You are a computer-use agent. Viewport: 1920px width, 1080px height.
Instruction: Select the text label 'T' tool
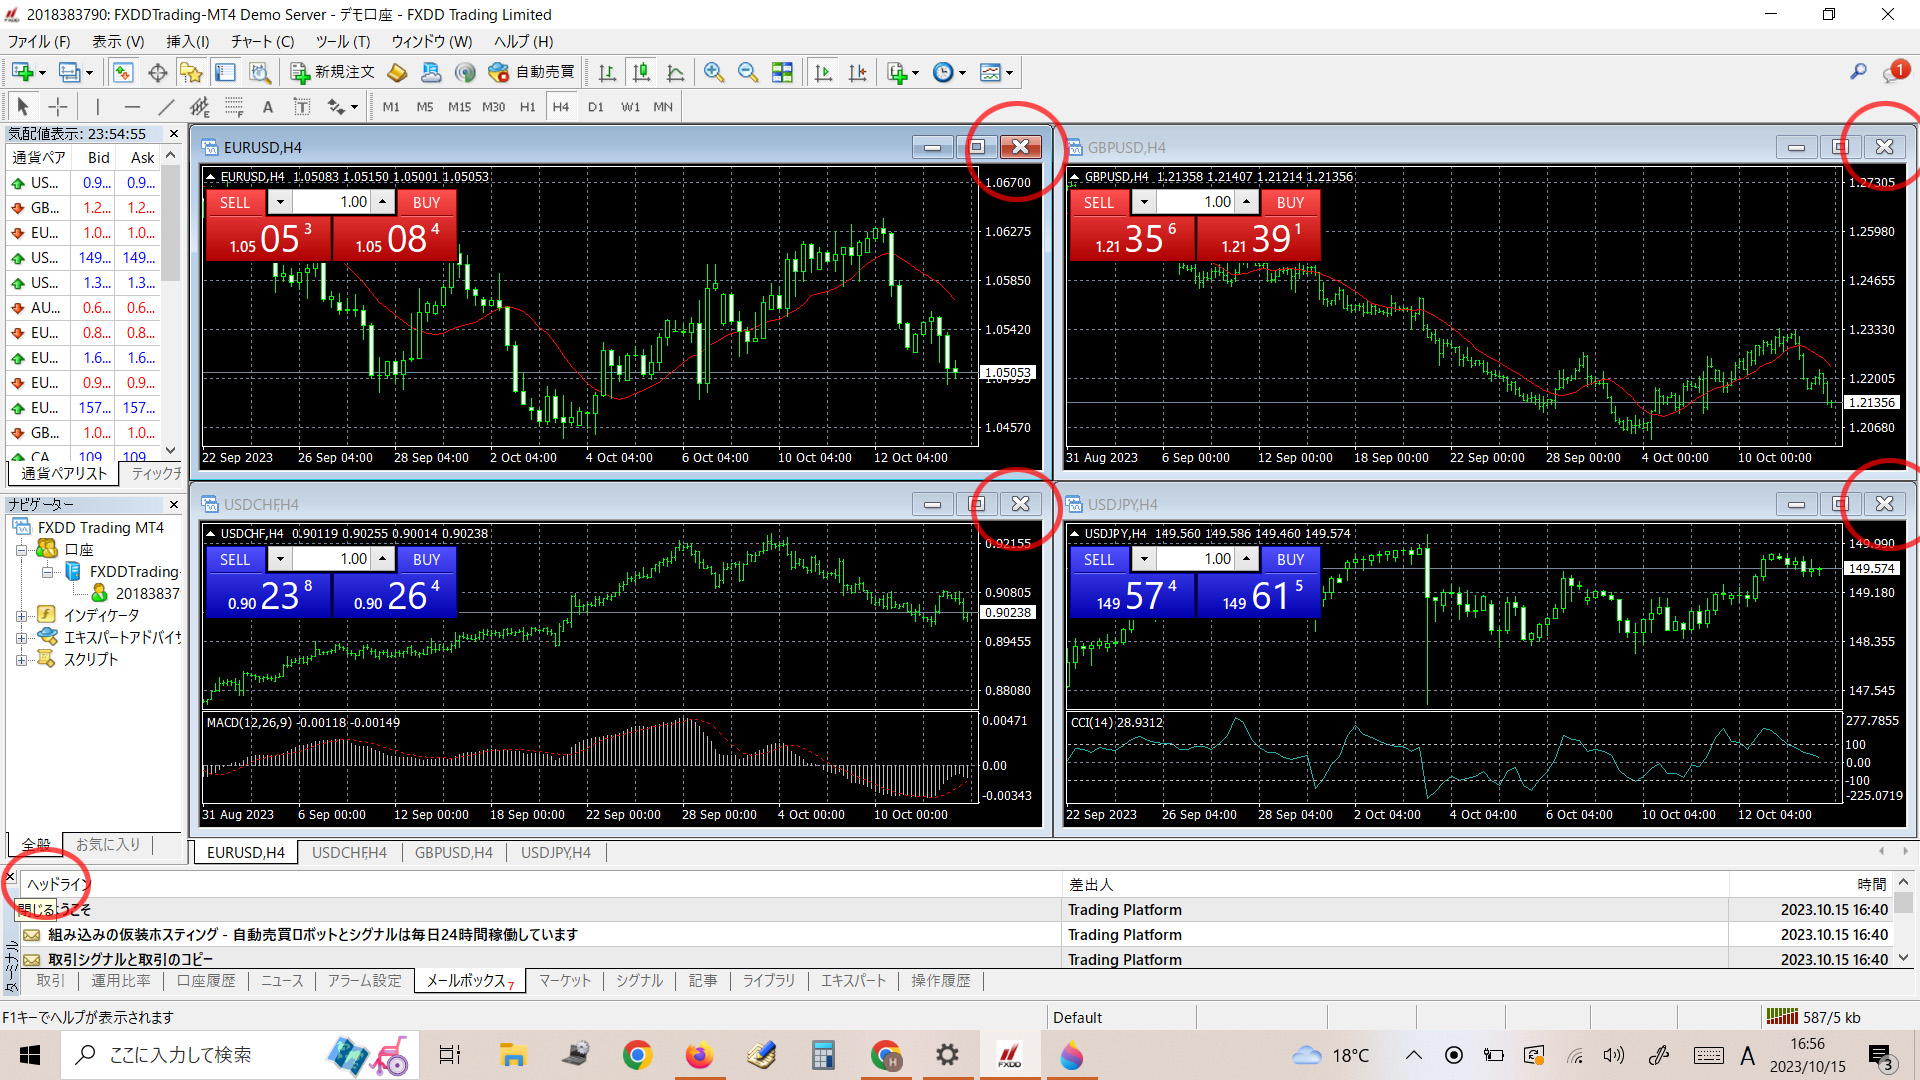tap(301, 106)
